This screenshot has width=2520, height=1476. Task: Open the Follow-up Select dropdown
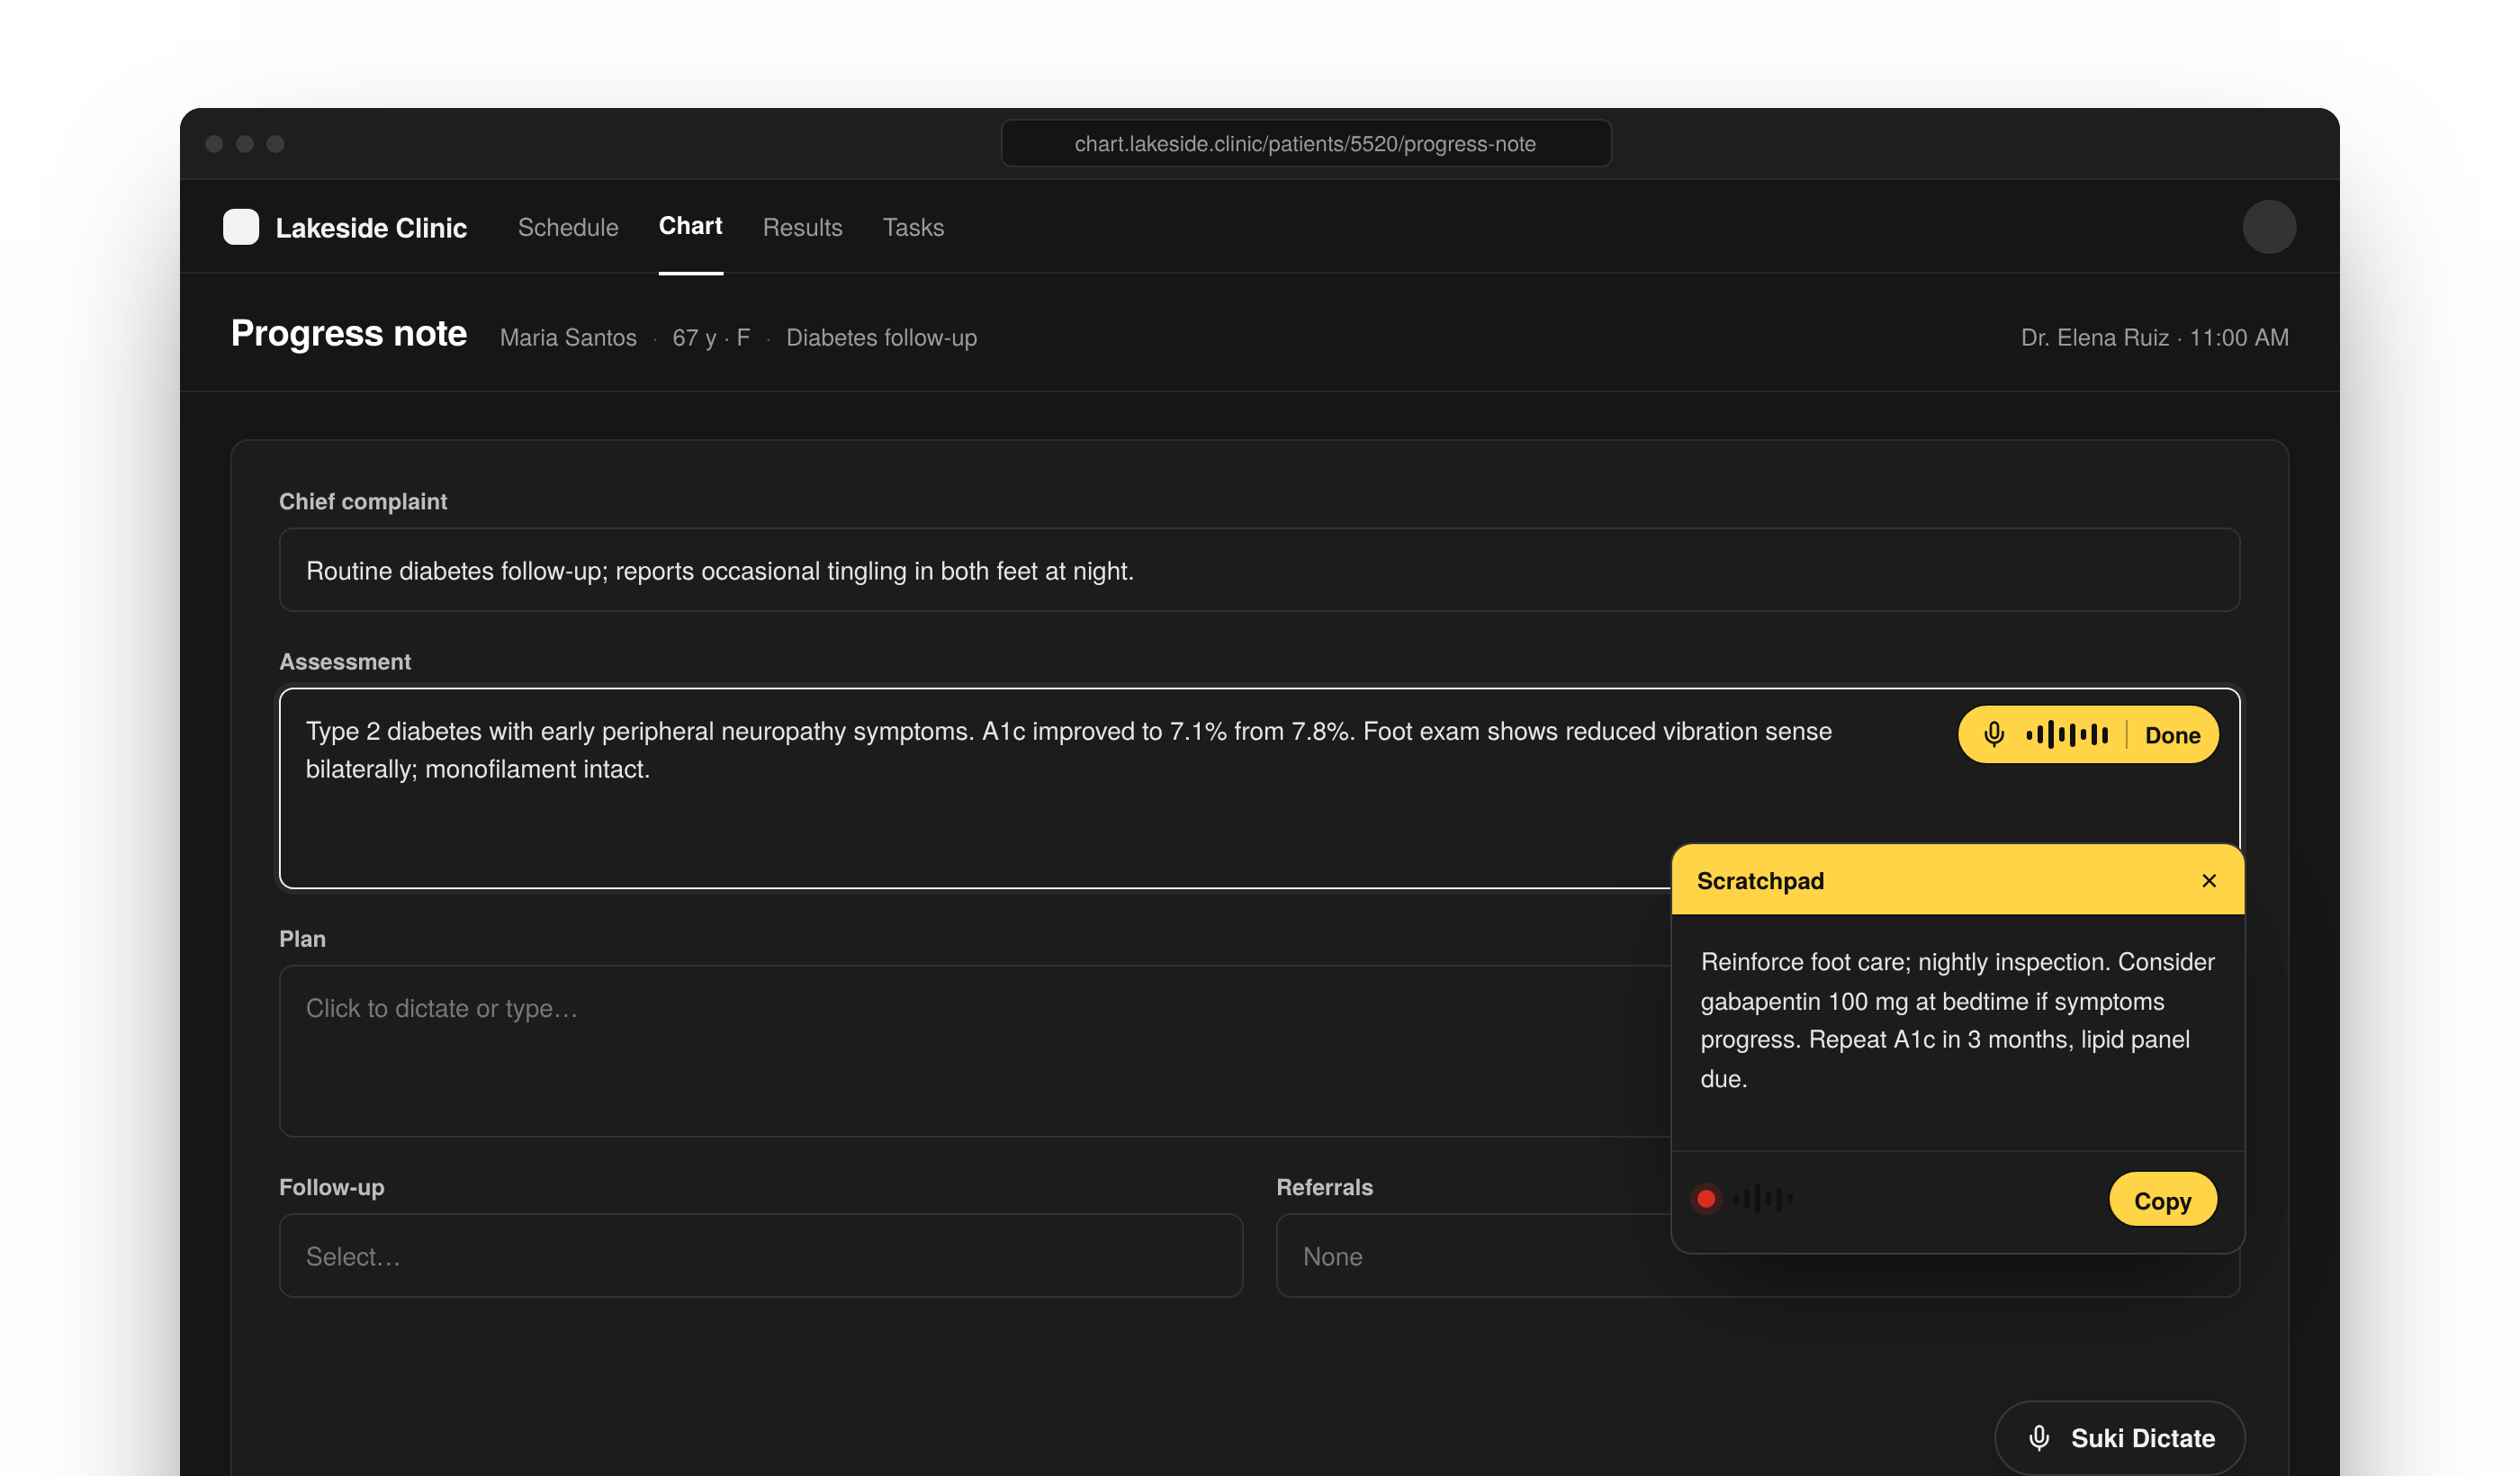[x=761, y=1256]
